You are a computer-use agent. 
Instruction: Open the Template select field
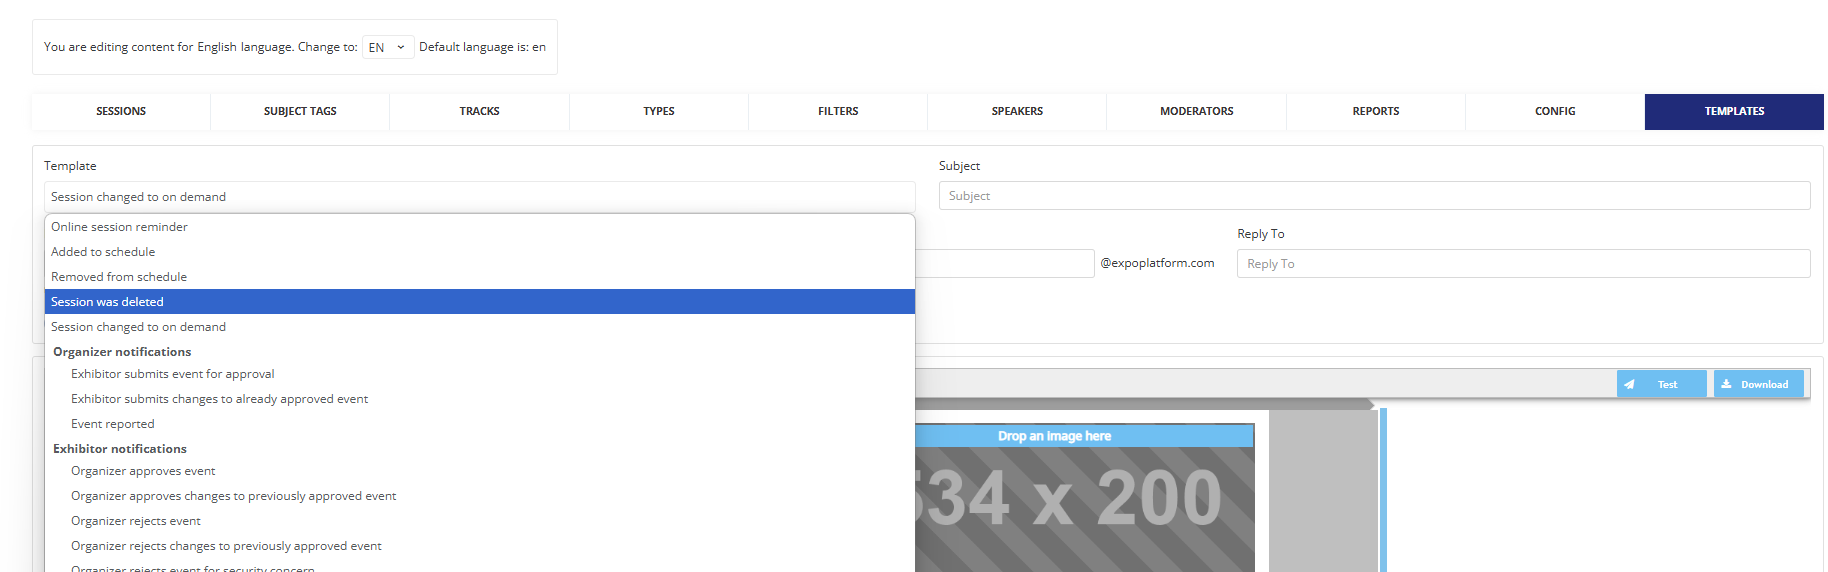click(x=479, y=197)
